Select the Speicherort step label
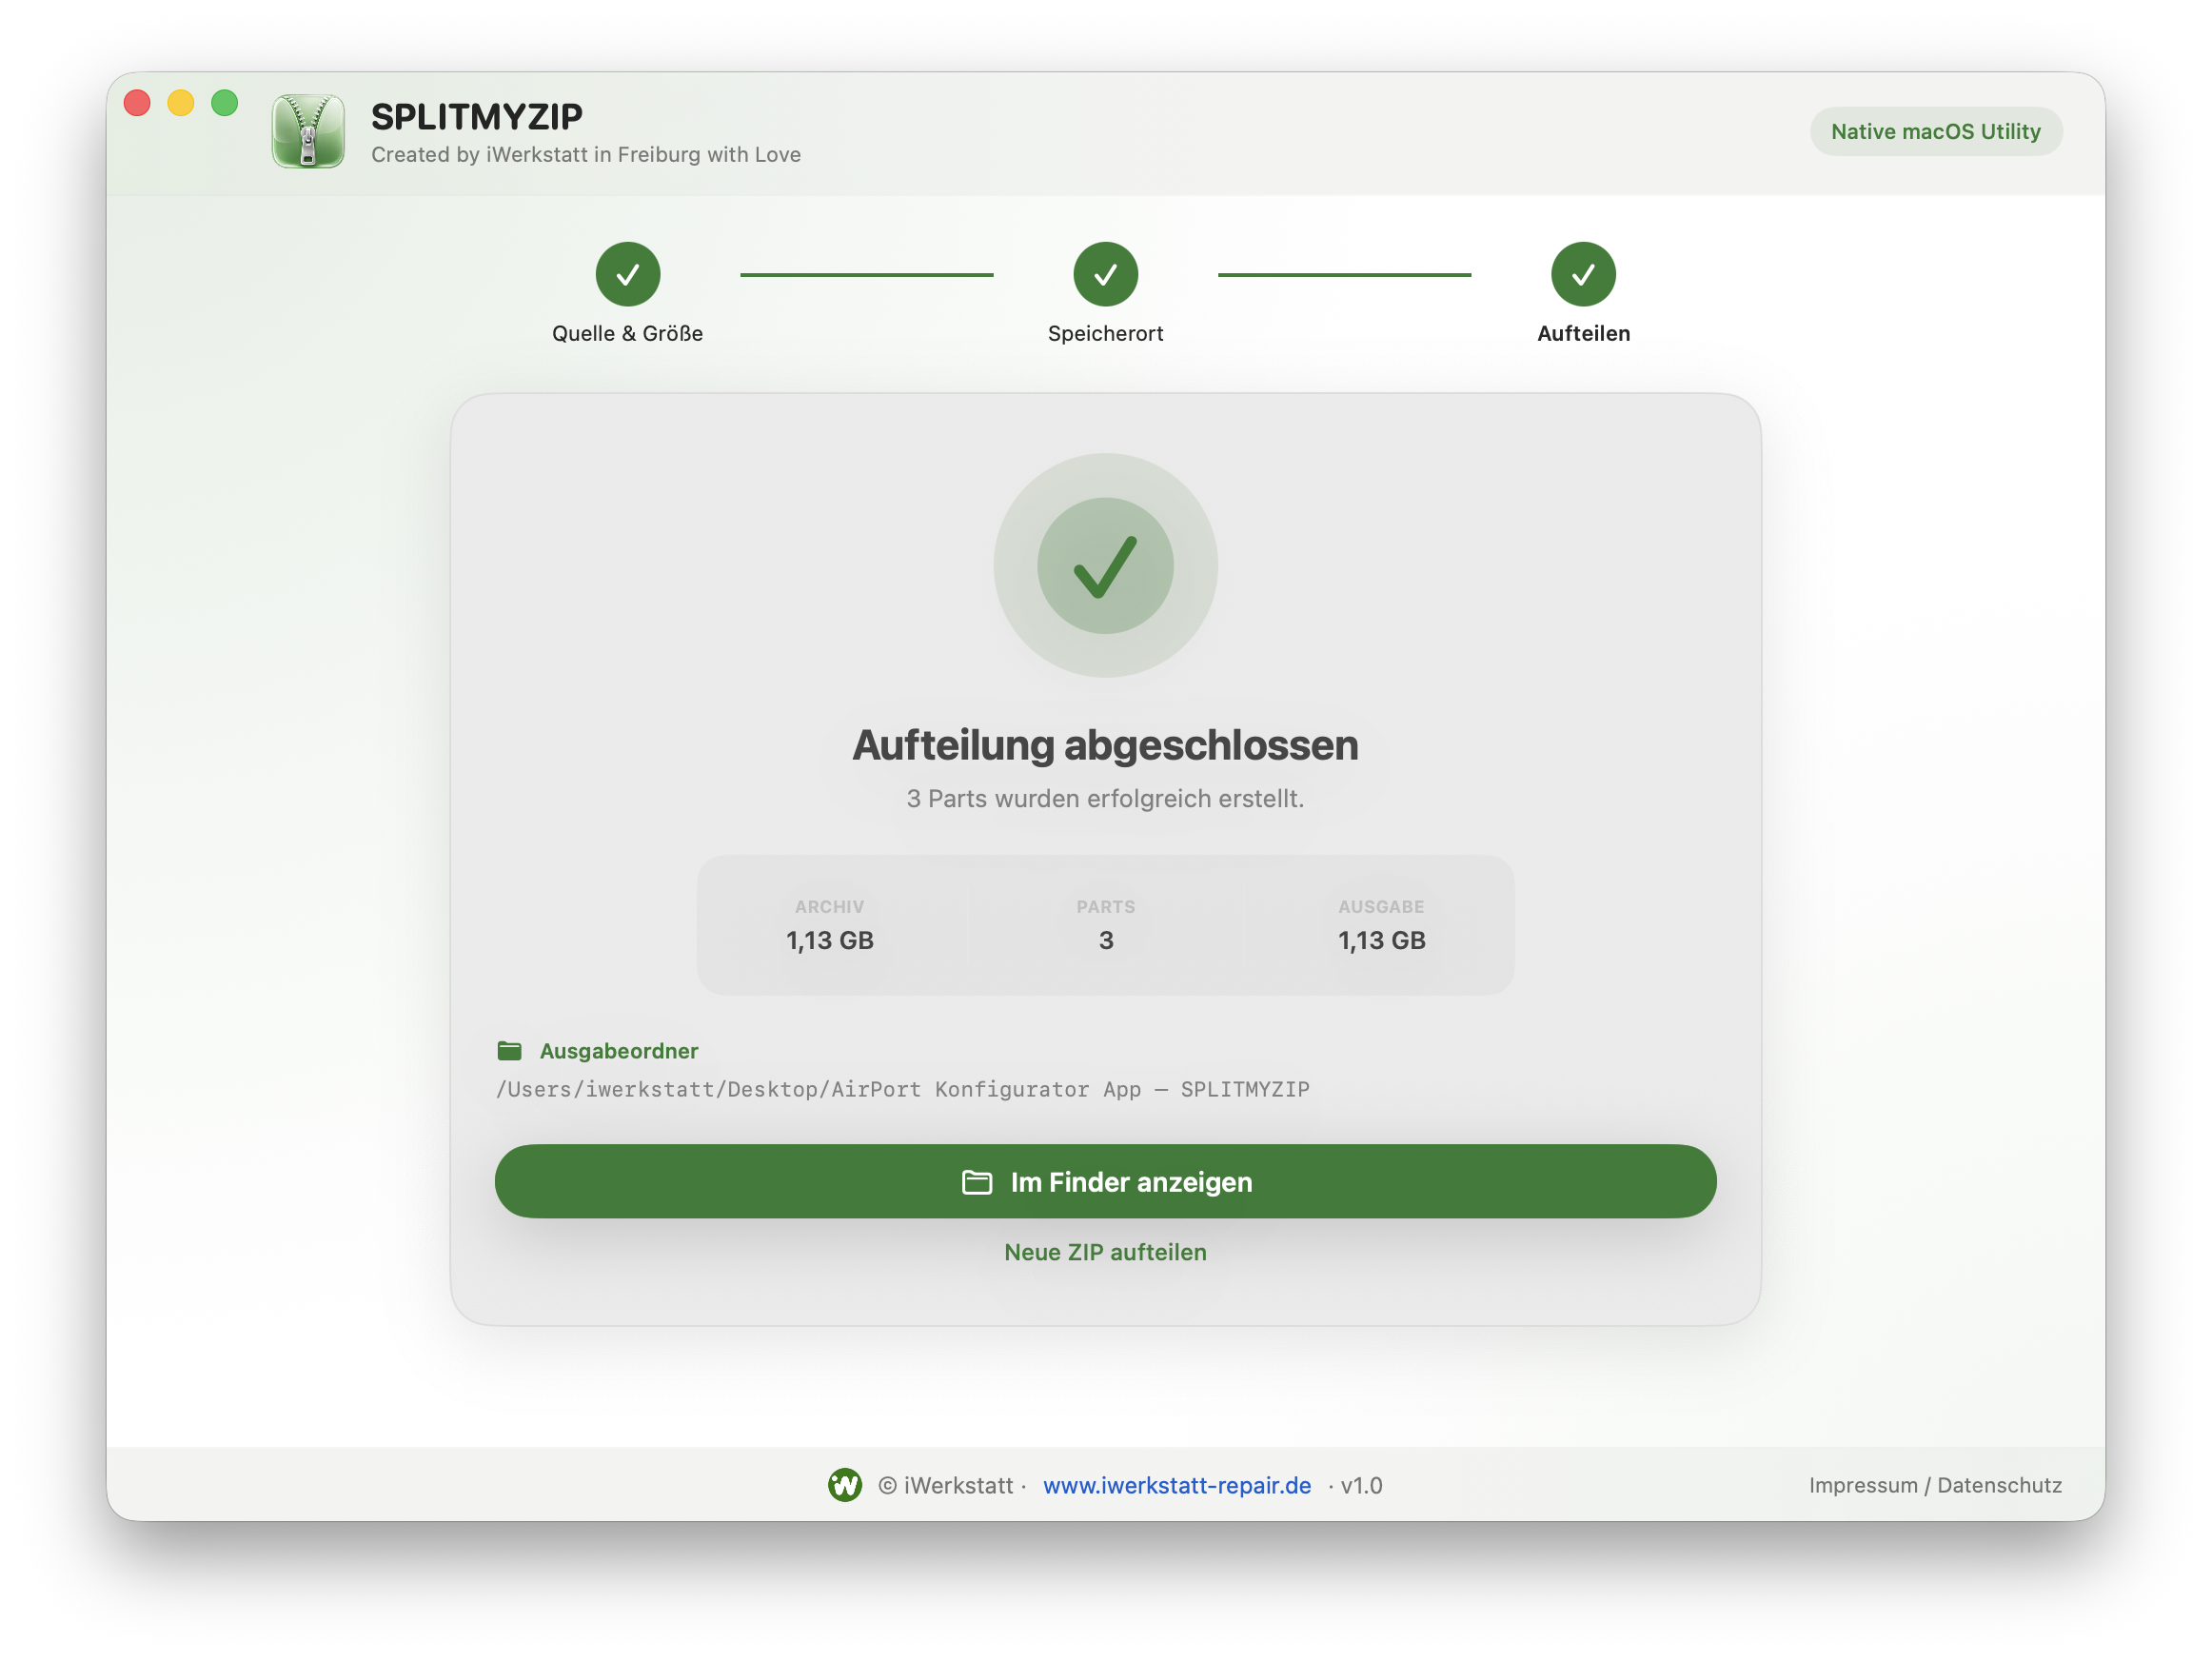 click(1105, 333)
